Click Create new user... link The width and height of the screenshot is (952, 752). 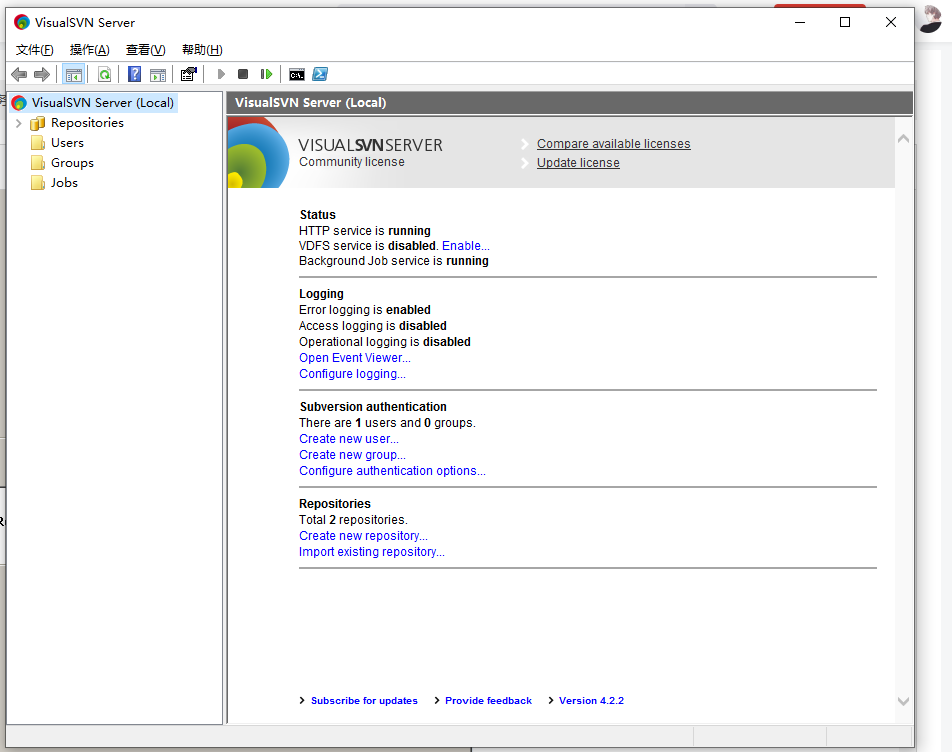click(x=348, y=439)
